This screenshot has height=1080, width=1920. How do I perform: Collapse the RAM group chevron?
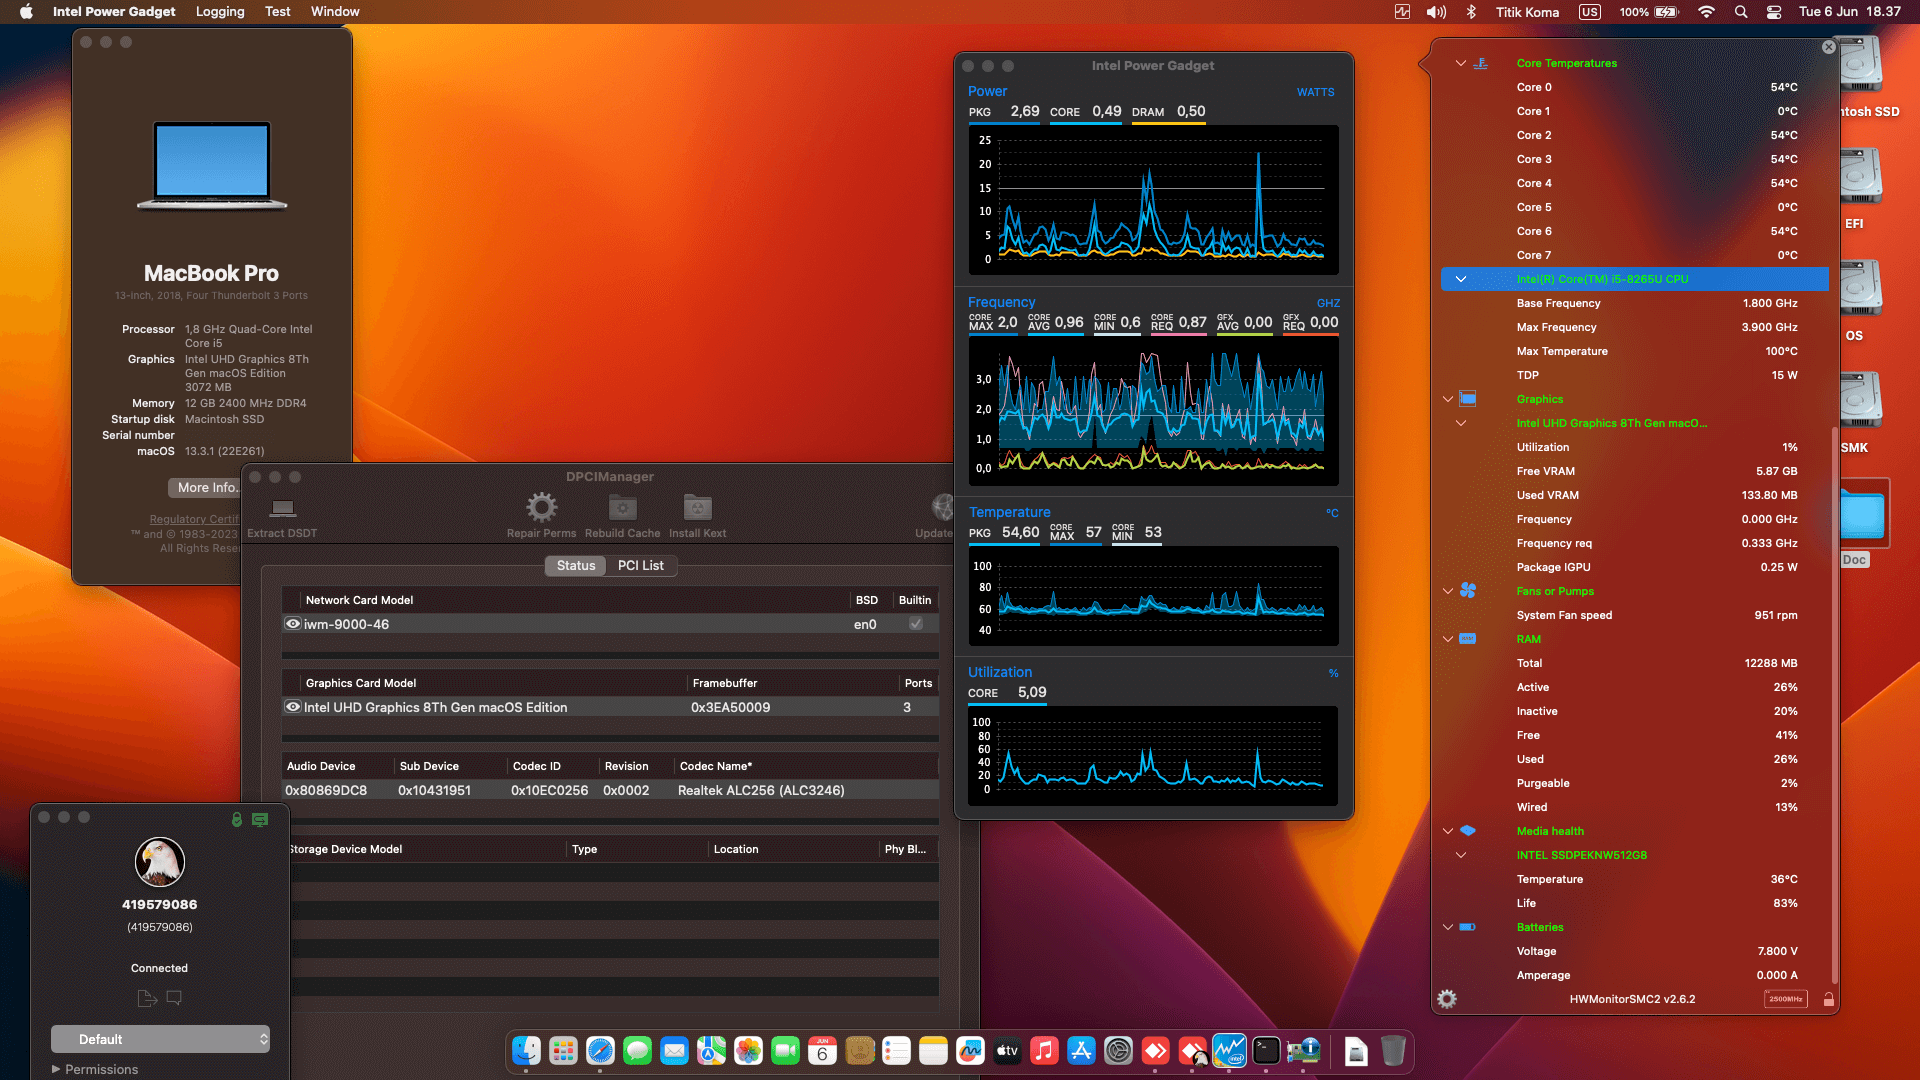point(1447,639)
